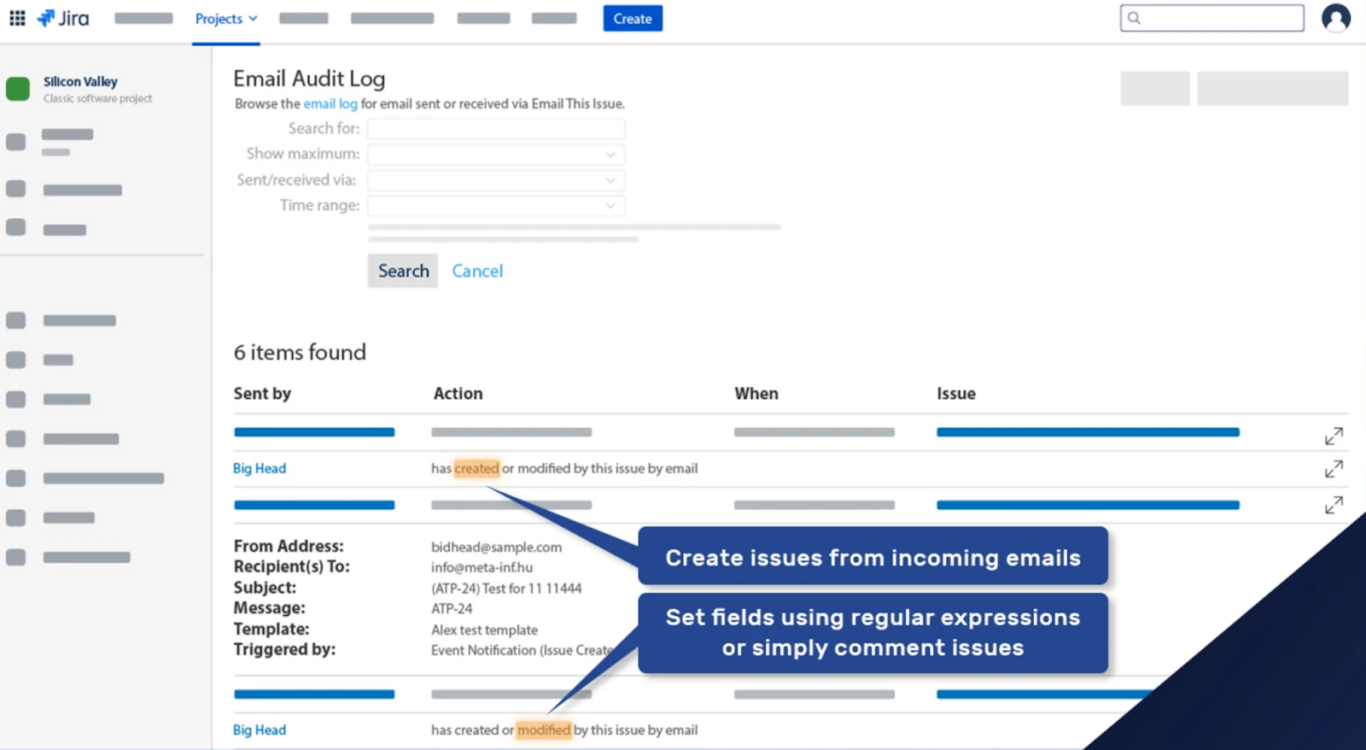Screen dimensions: 1366x750
Task: Click the blue Create button
Action: point(632,18)
